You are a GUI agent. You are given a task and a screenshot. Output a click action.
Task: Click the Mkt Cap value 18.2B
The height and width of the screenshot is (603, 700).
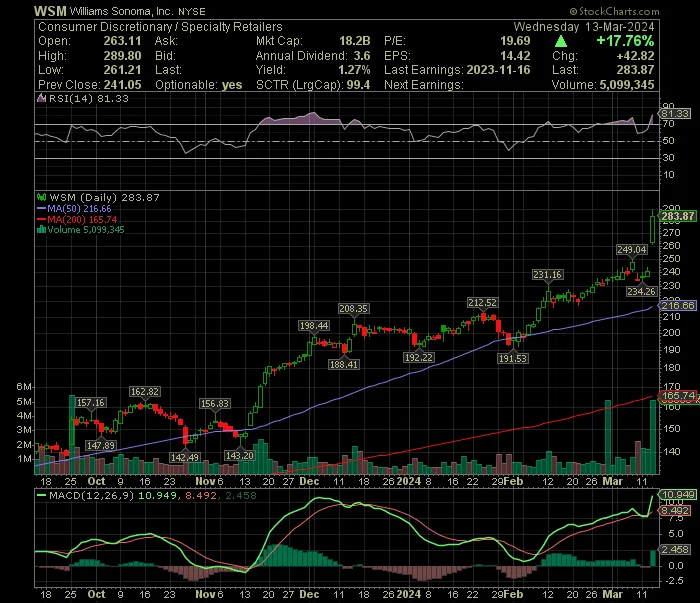pyautogui.click(x=354, y=41)
